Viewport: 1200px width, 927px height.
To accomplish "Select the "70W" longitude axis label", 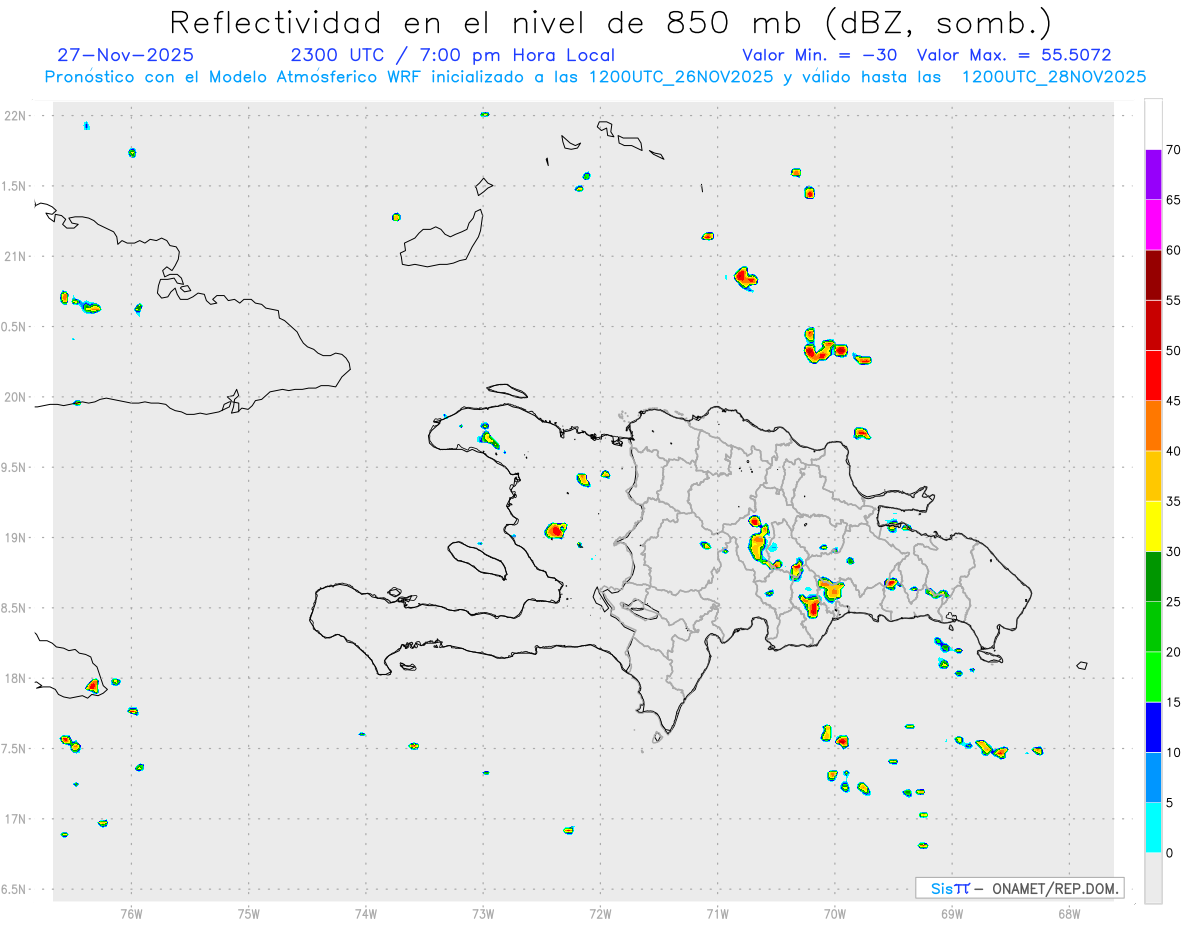I will (x=835, y=913).
